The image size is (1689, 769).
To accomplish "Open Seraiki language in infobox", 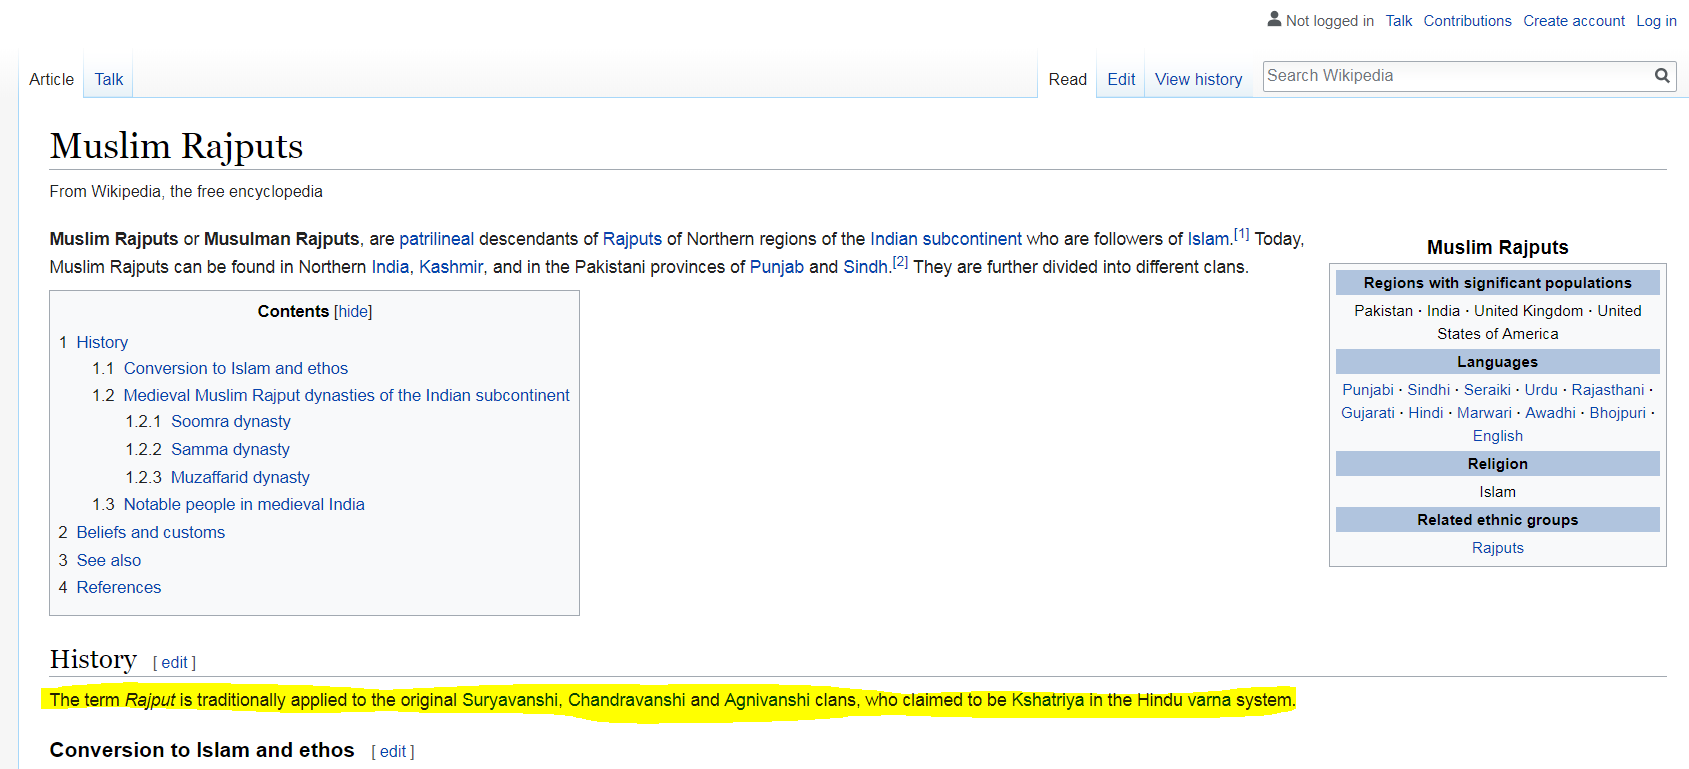I will tap(1487, 390).
